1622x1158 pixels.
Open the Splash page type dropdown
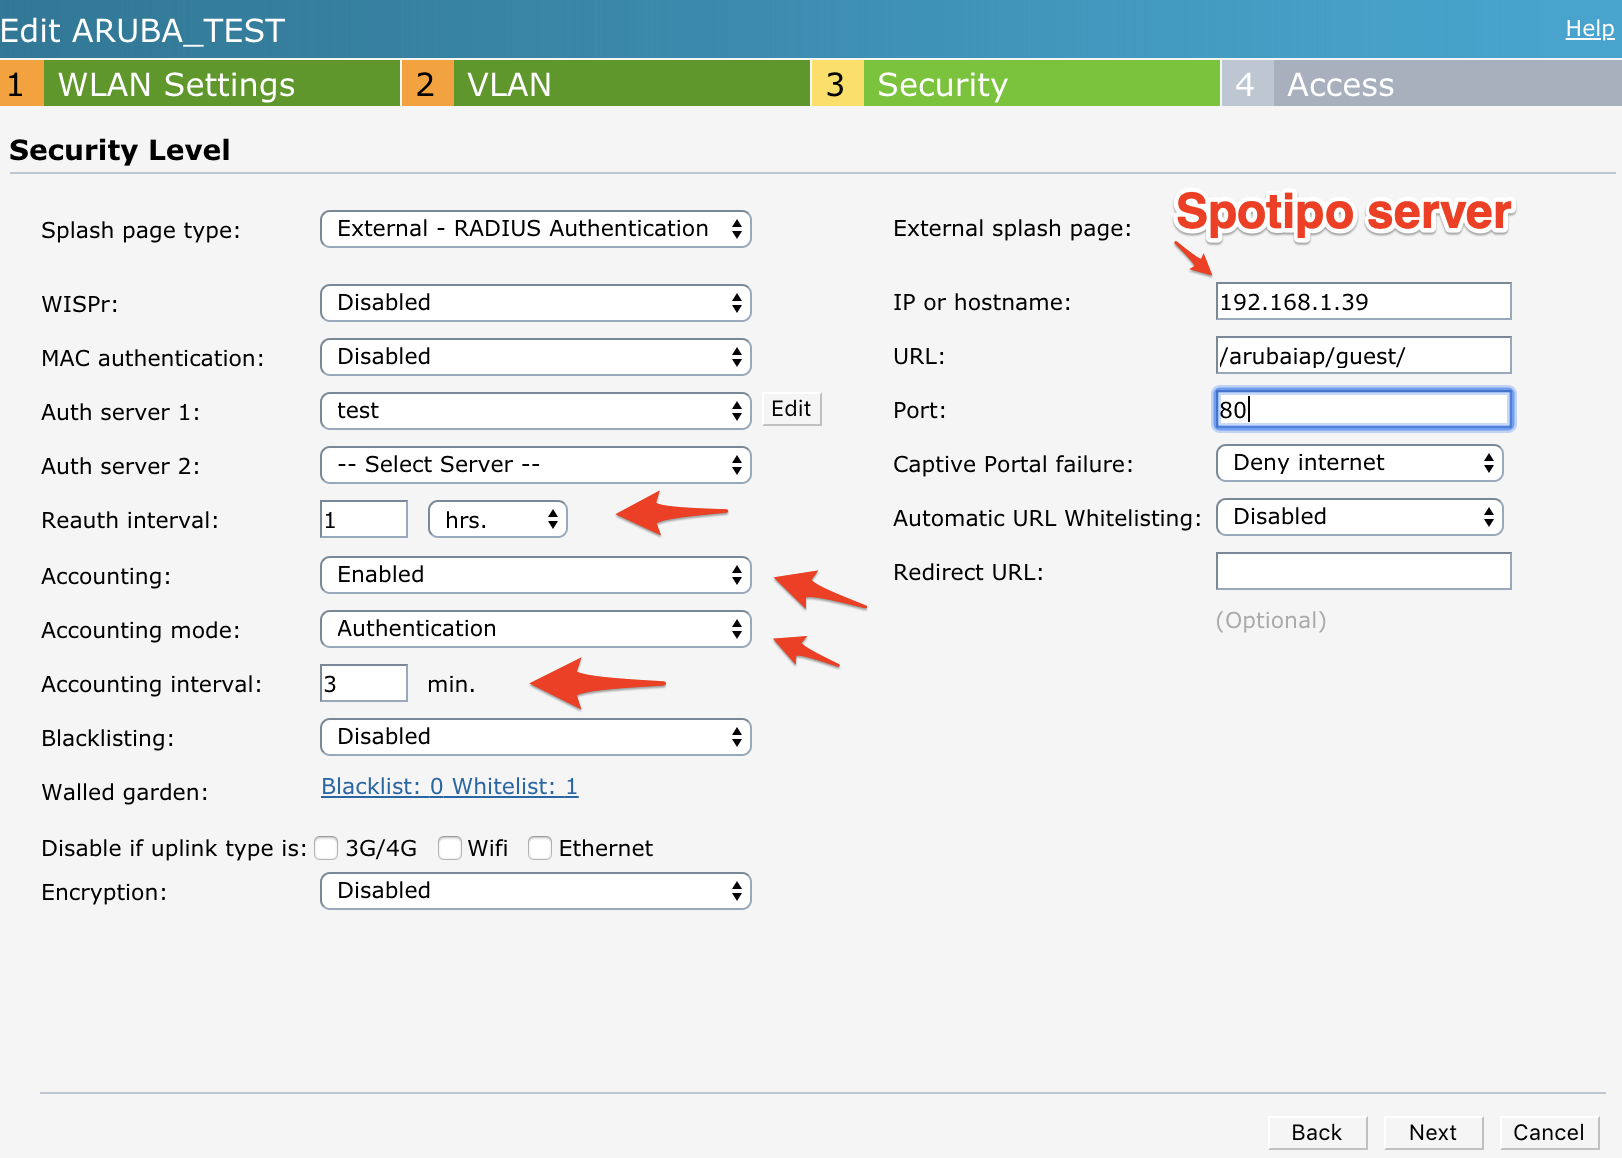(x=535, y=229)
